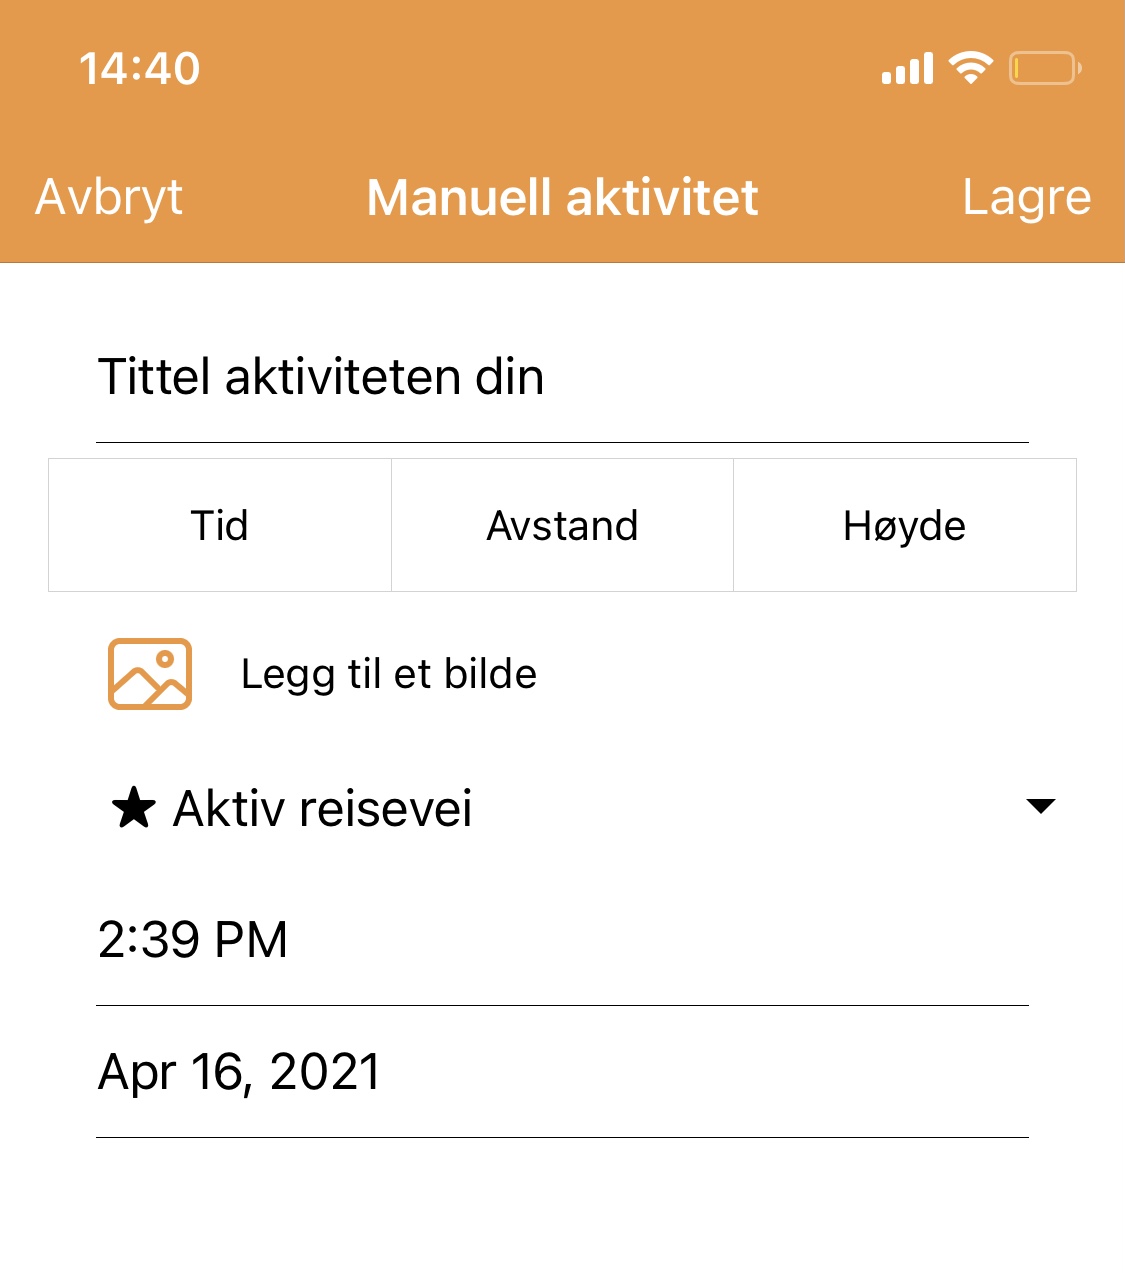Tap the Wi-Fi icon in status bar

(x=970, y=68)
